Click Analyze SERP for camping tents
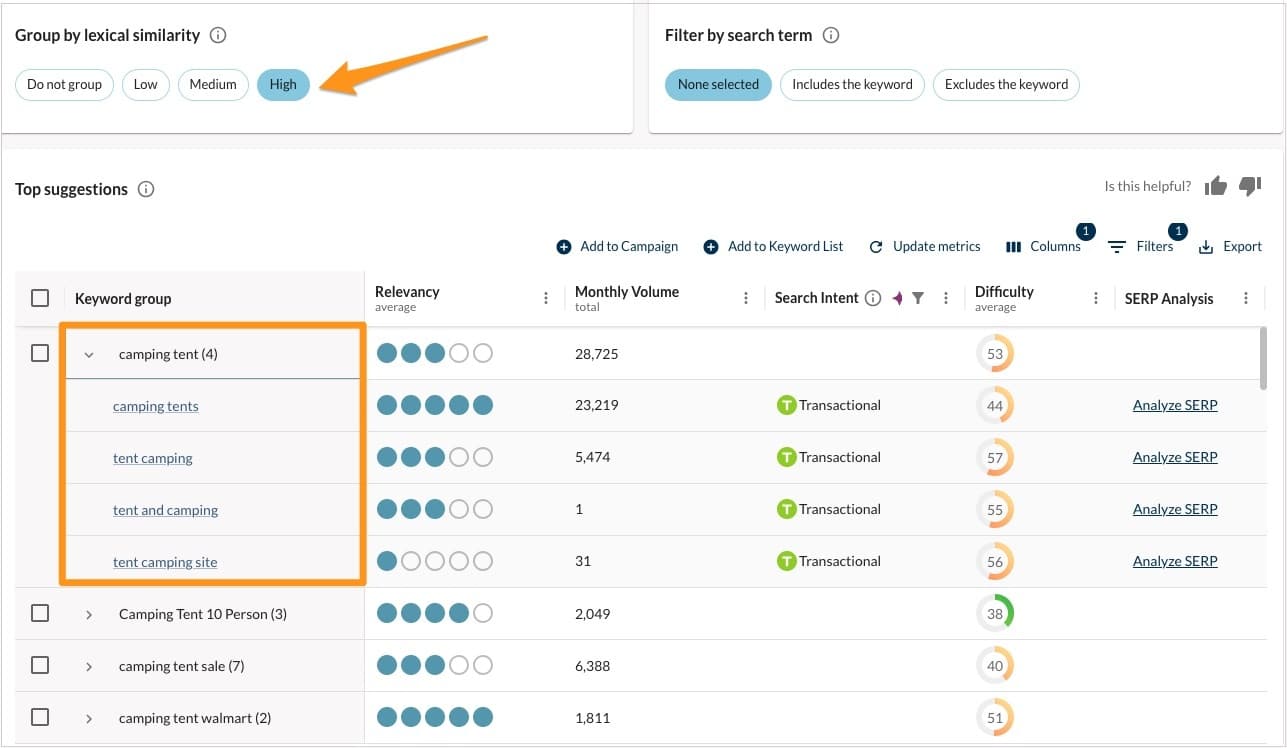This screenshot has width=1287, height=748. tap(1175, 405)
